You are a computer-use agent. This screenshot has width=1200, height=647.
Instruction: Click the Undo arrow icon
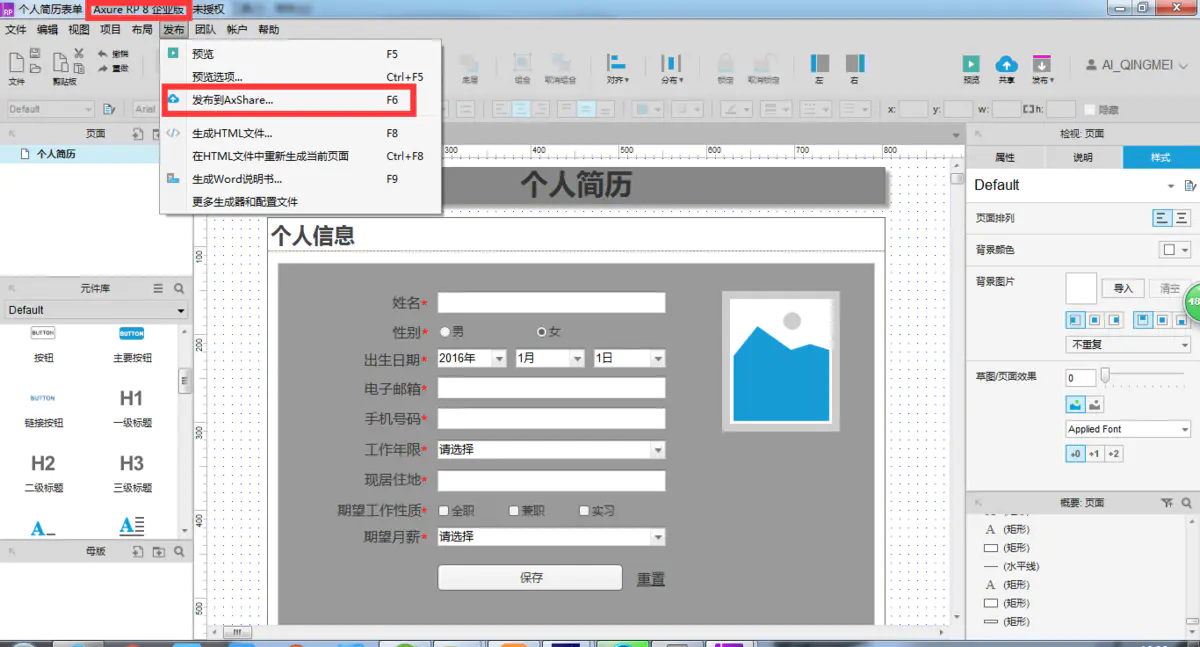pos(103,53)
